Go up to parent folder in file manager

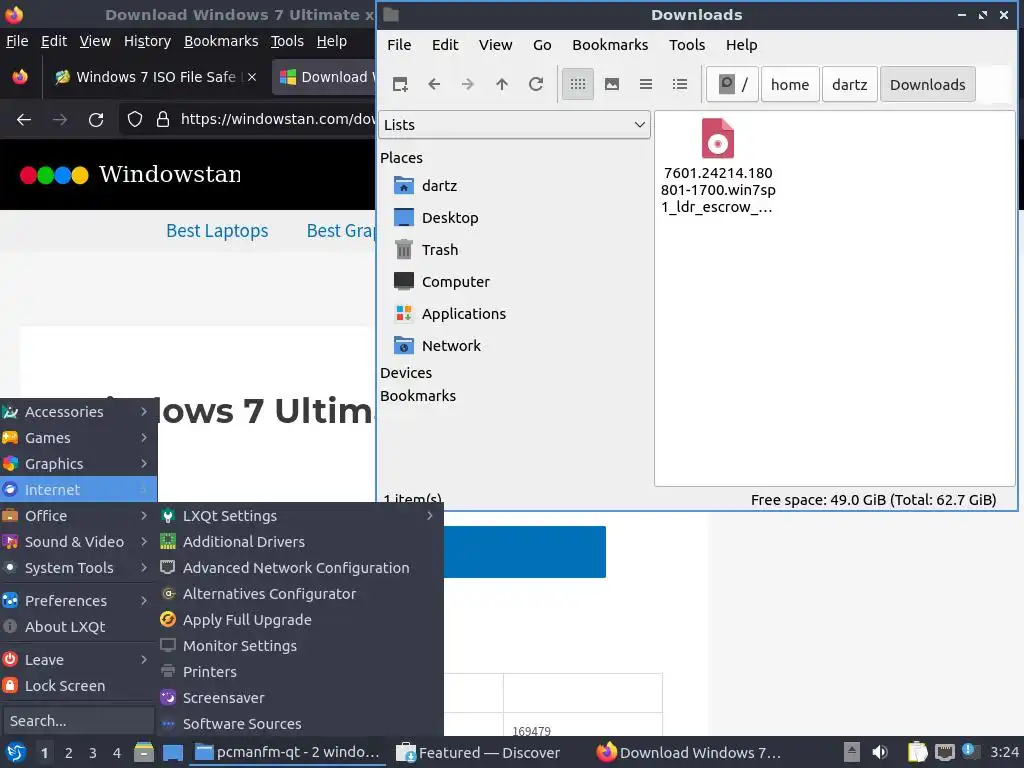tap(502, 84)
